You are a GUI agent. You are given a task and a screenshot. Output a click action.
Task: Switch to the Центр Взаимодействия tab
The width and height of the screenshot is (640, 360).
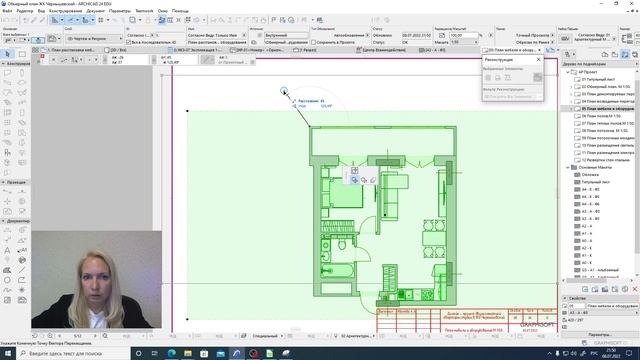coord(382,50)
